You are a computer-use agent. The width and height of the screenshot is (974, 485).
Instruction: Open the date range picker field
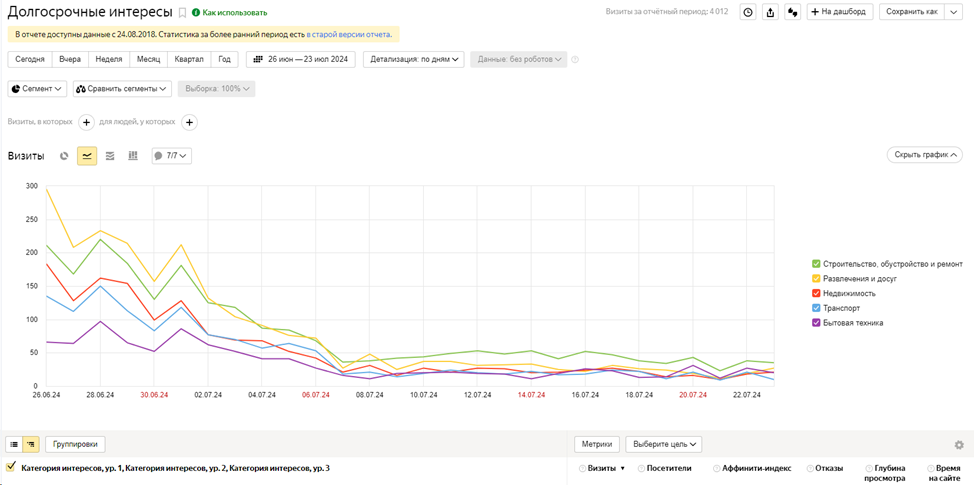tap(301, 59)
